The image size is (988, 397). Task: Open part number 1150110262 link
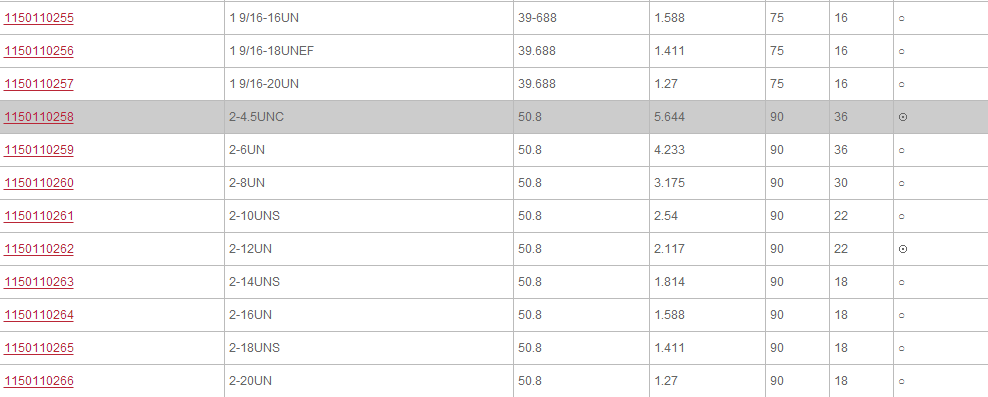click(39, 249)
